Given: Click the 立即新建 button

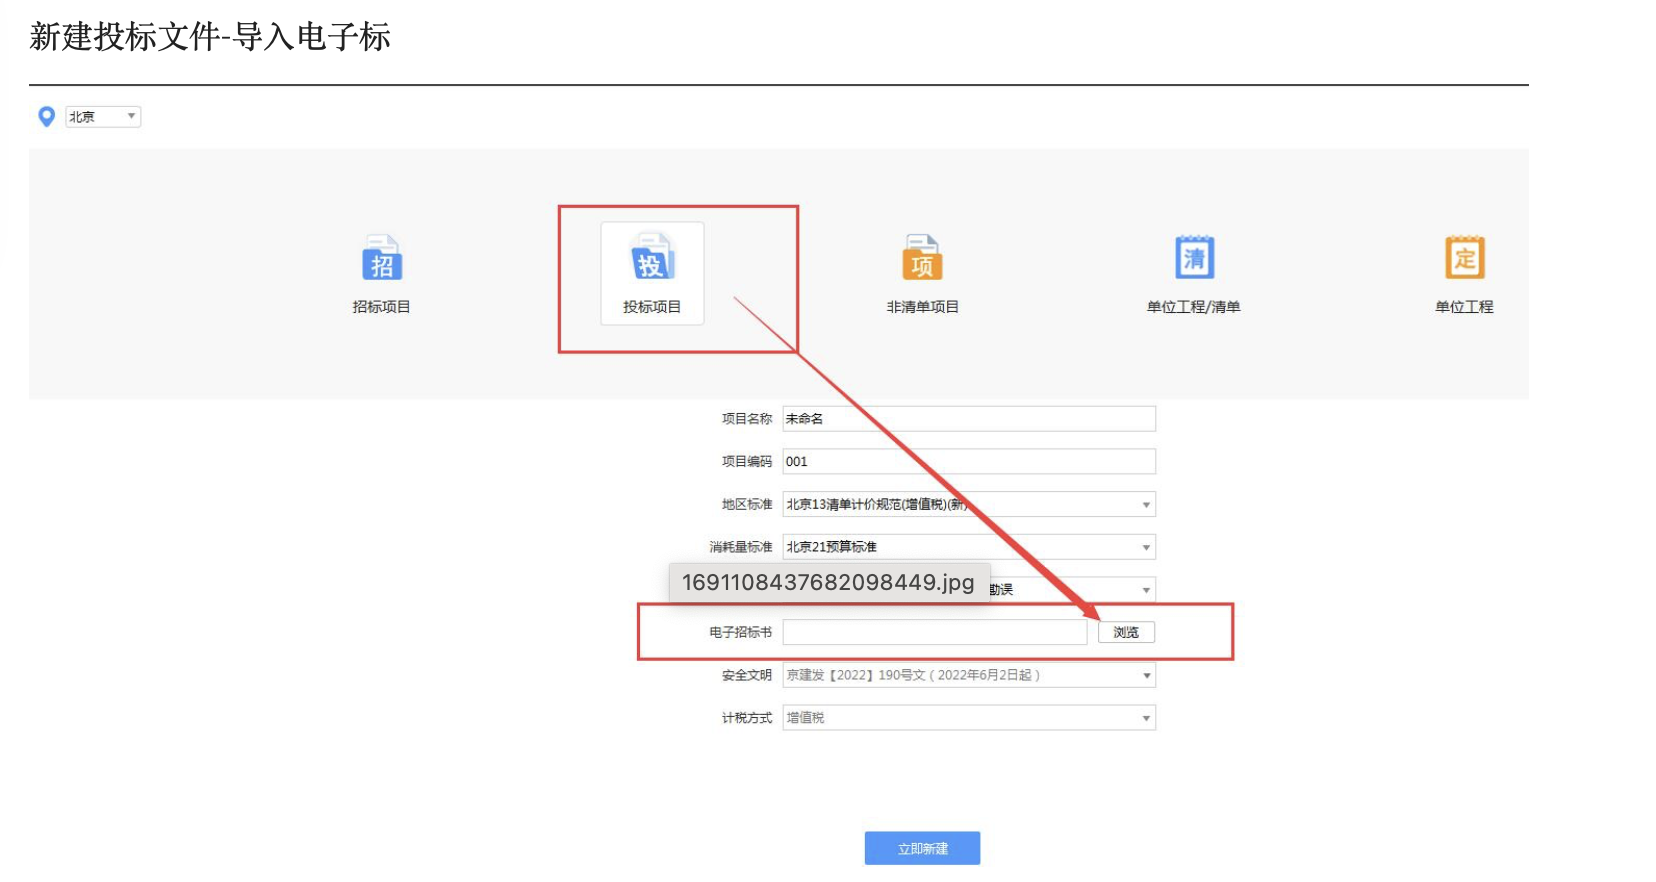Looking at the screenshot, I should click(x=922, y=848).
